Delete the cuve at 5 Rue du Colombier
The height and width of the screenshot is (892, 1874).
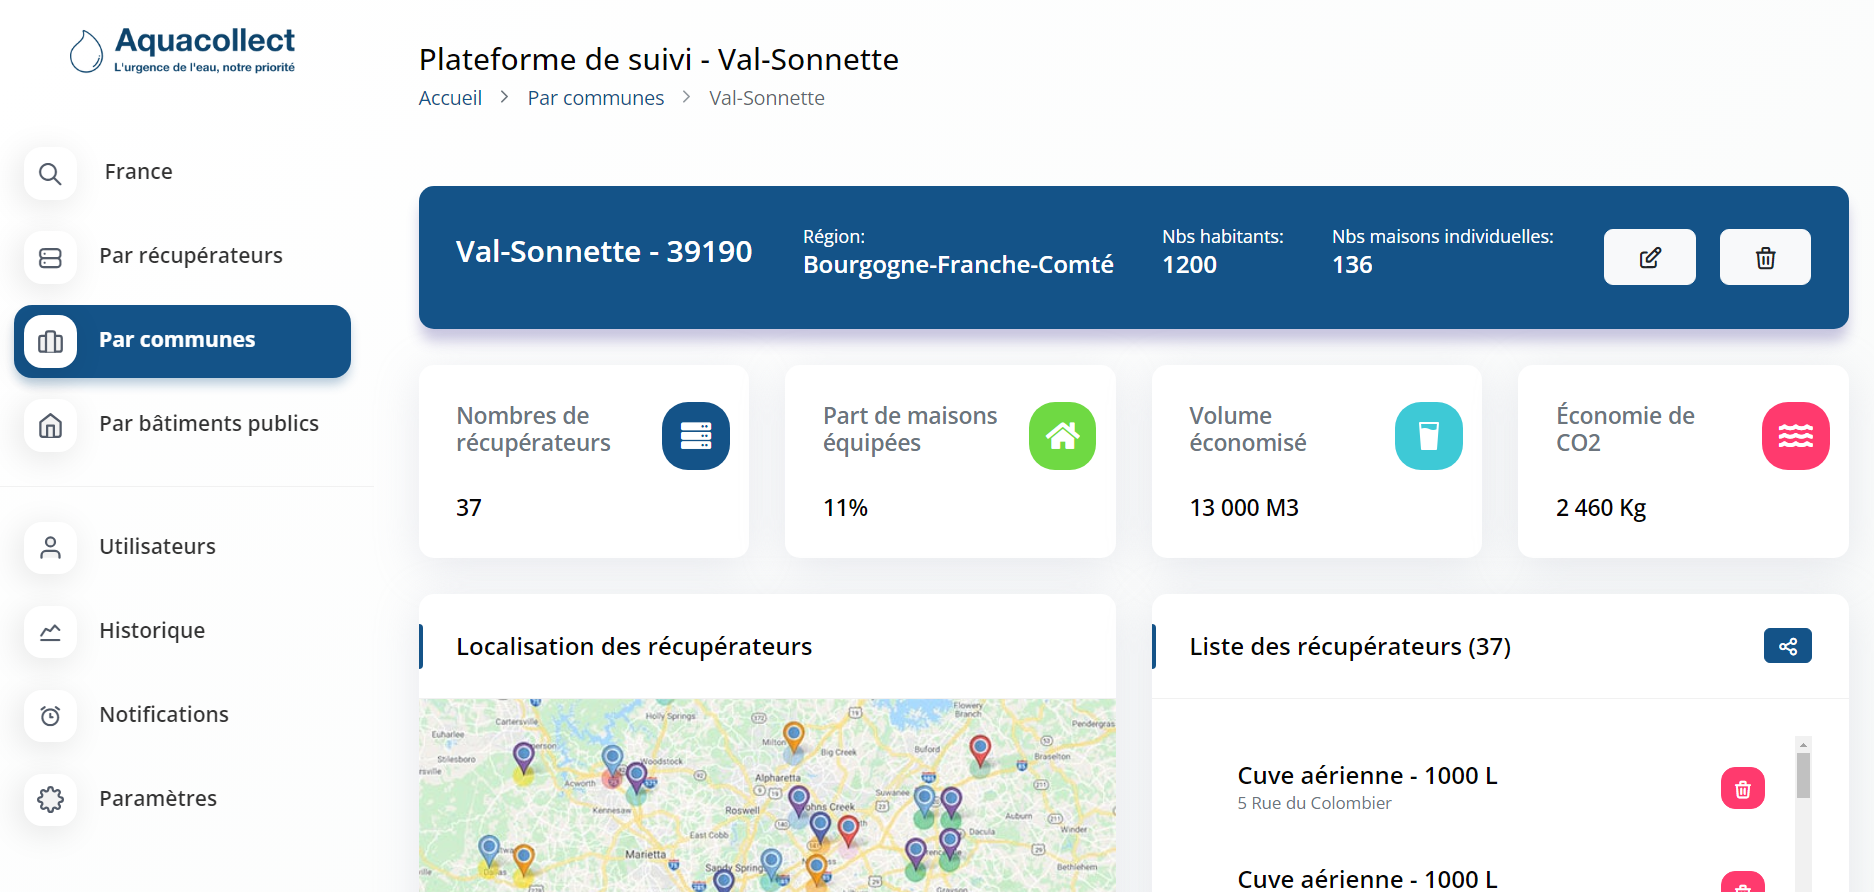coord(1742,789)
